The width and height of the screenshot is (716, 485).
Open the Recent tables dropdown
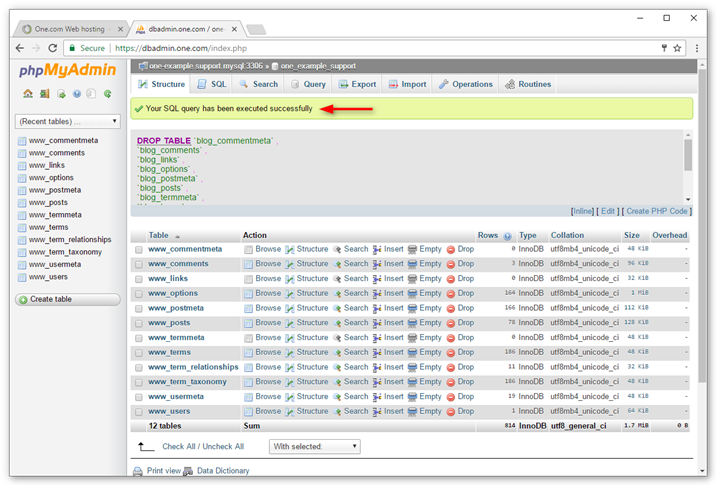click(x=68, y=121)
